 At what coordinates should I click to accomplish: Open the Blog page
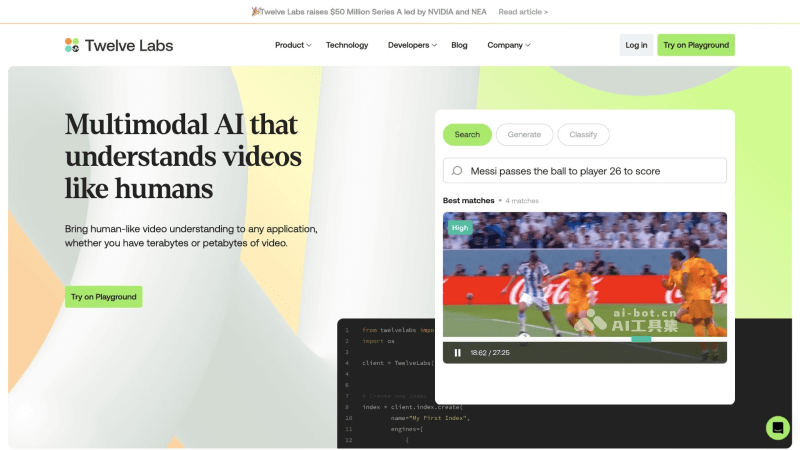click(x=459, y=45)
